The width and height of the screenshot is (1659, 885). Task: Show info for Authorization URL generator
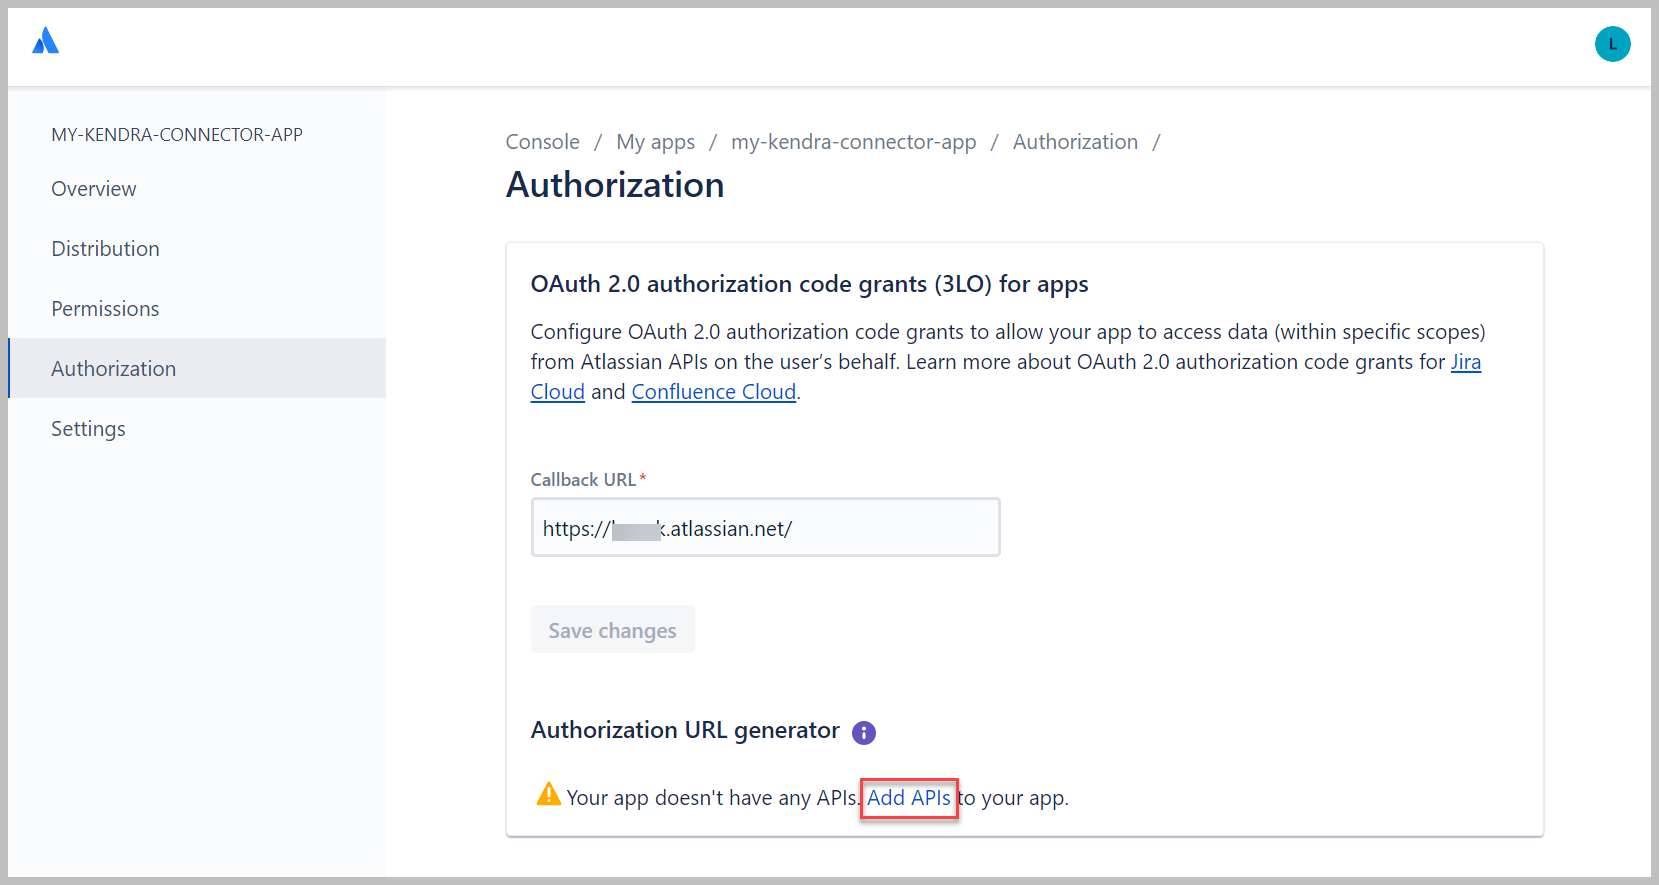pyautogui.click(x=864, y=733)
